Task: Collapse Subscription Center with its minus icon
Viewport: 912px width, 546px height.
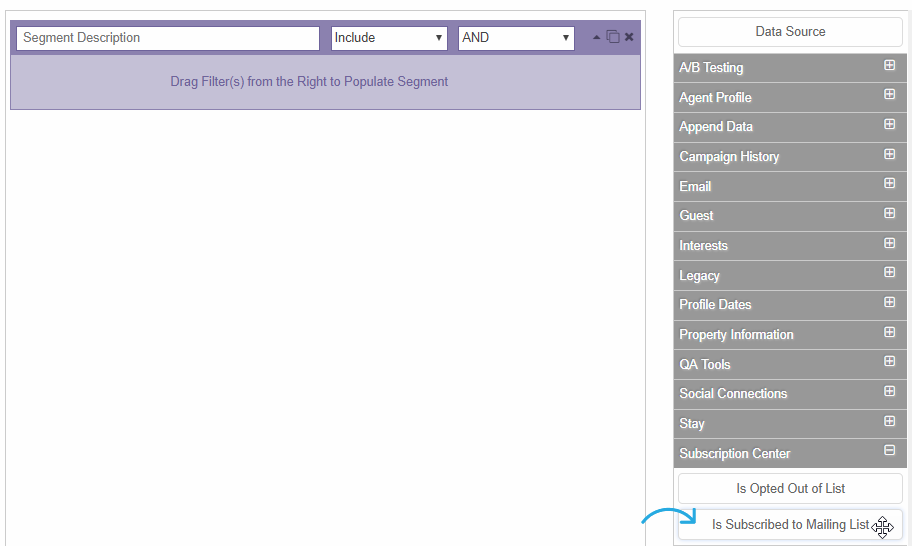Action: tap(889, 449)
